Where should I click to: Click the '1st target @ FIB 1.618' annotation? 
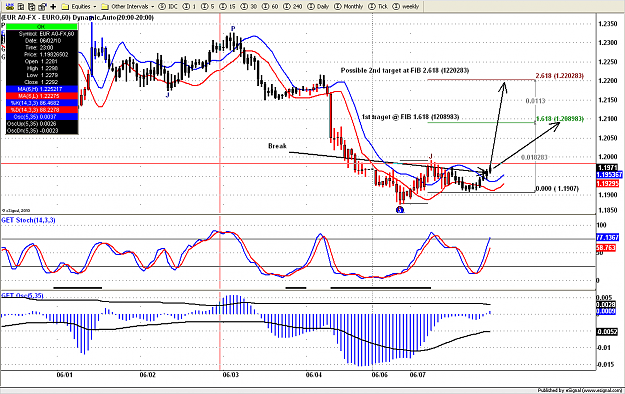click(411, 117)
